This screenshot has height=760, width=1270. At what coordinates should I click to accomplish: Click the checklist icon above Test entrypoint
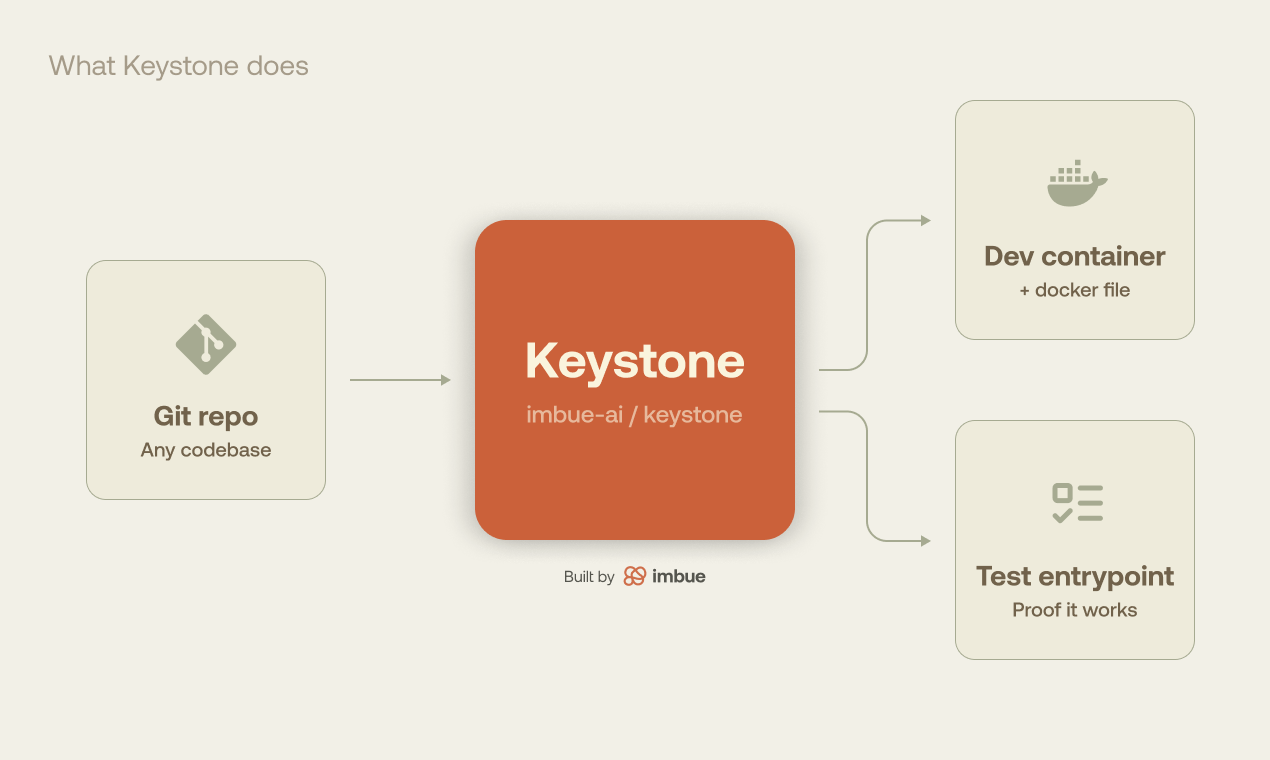(1076, 503)
